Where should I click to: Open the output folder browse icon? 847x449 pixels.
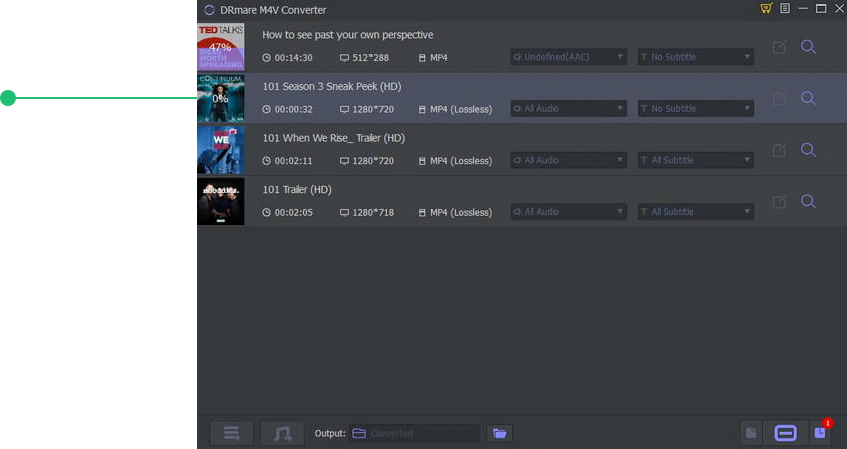coord(500,433)
